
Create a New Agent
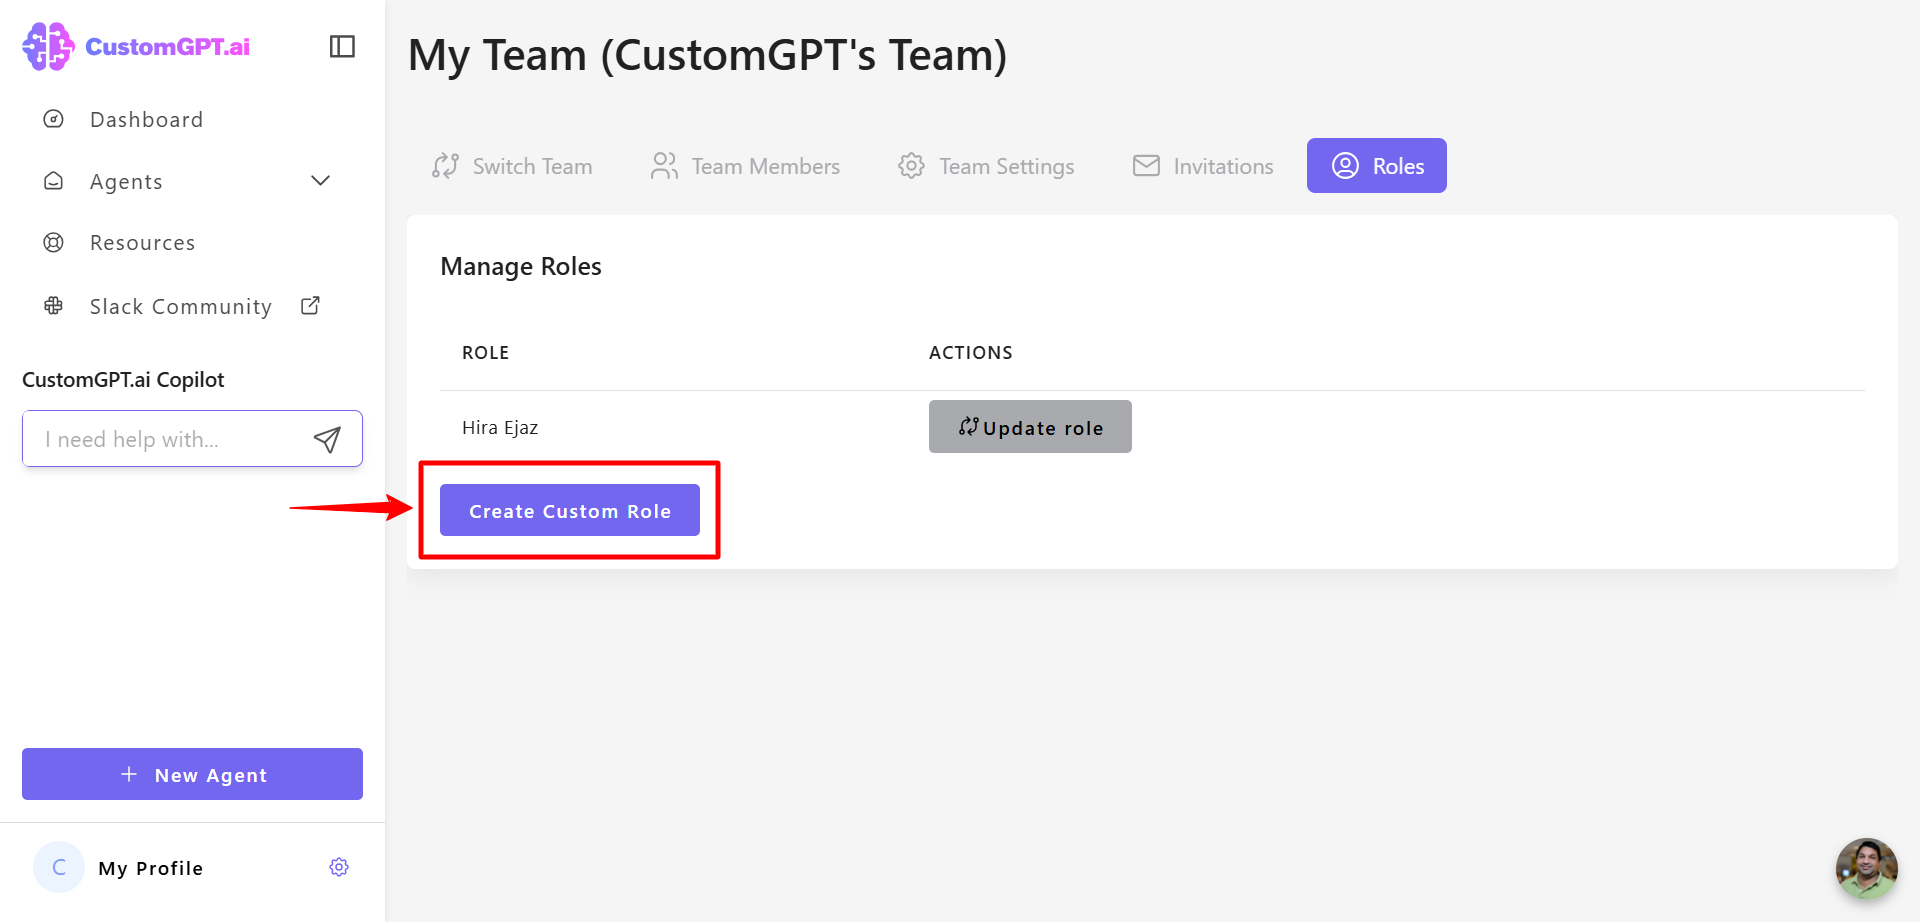coord(192,774)
